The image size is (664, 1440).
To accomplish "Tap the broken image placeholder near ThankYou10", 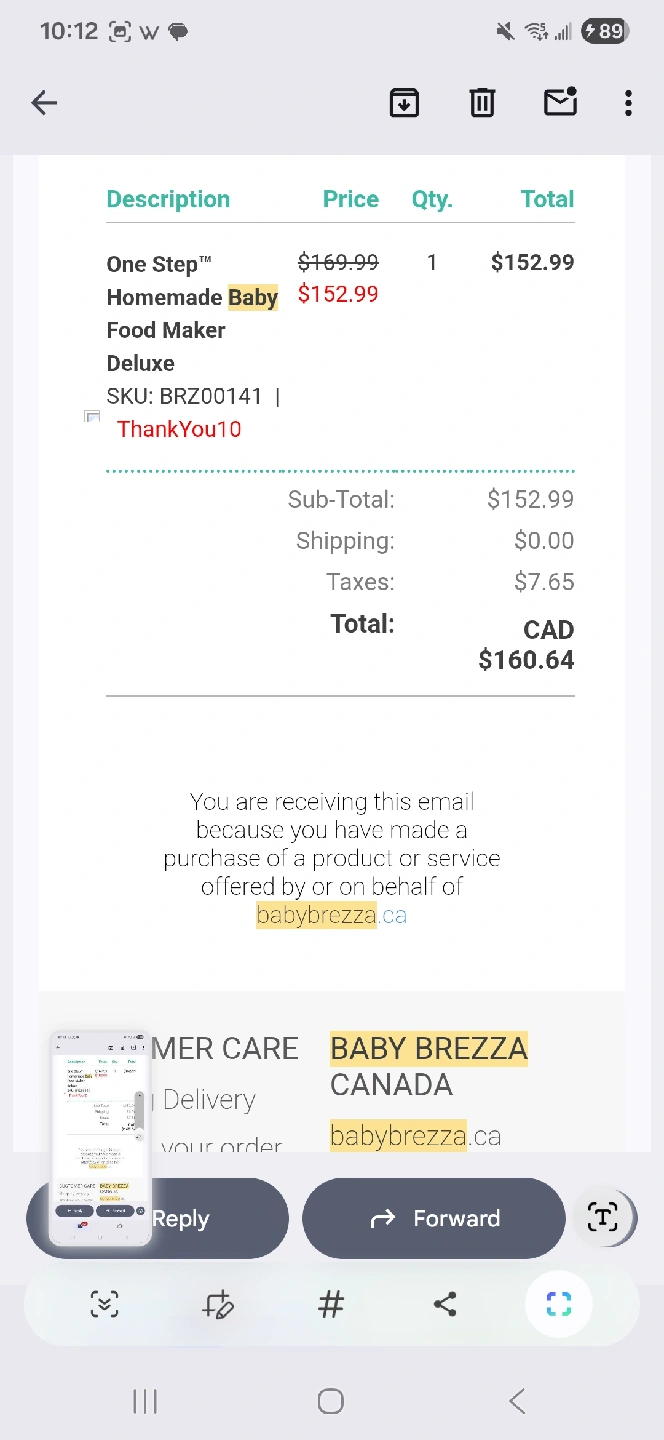I will tap(92, 417).
